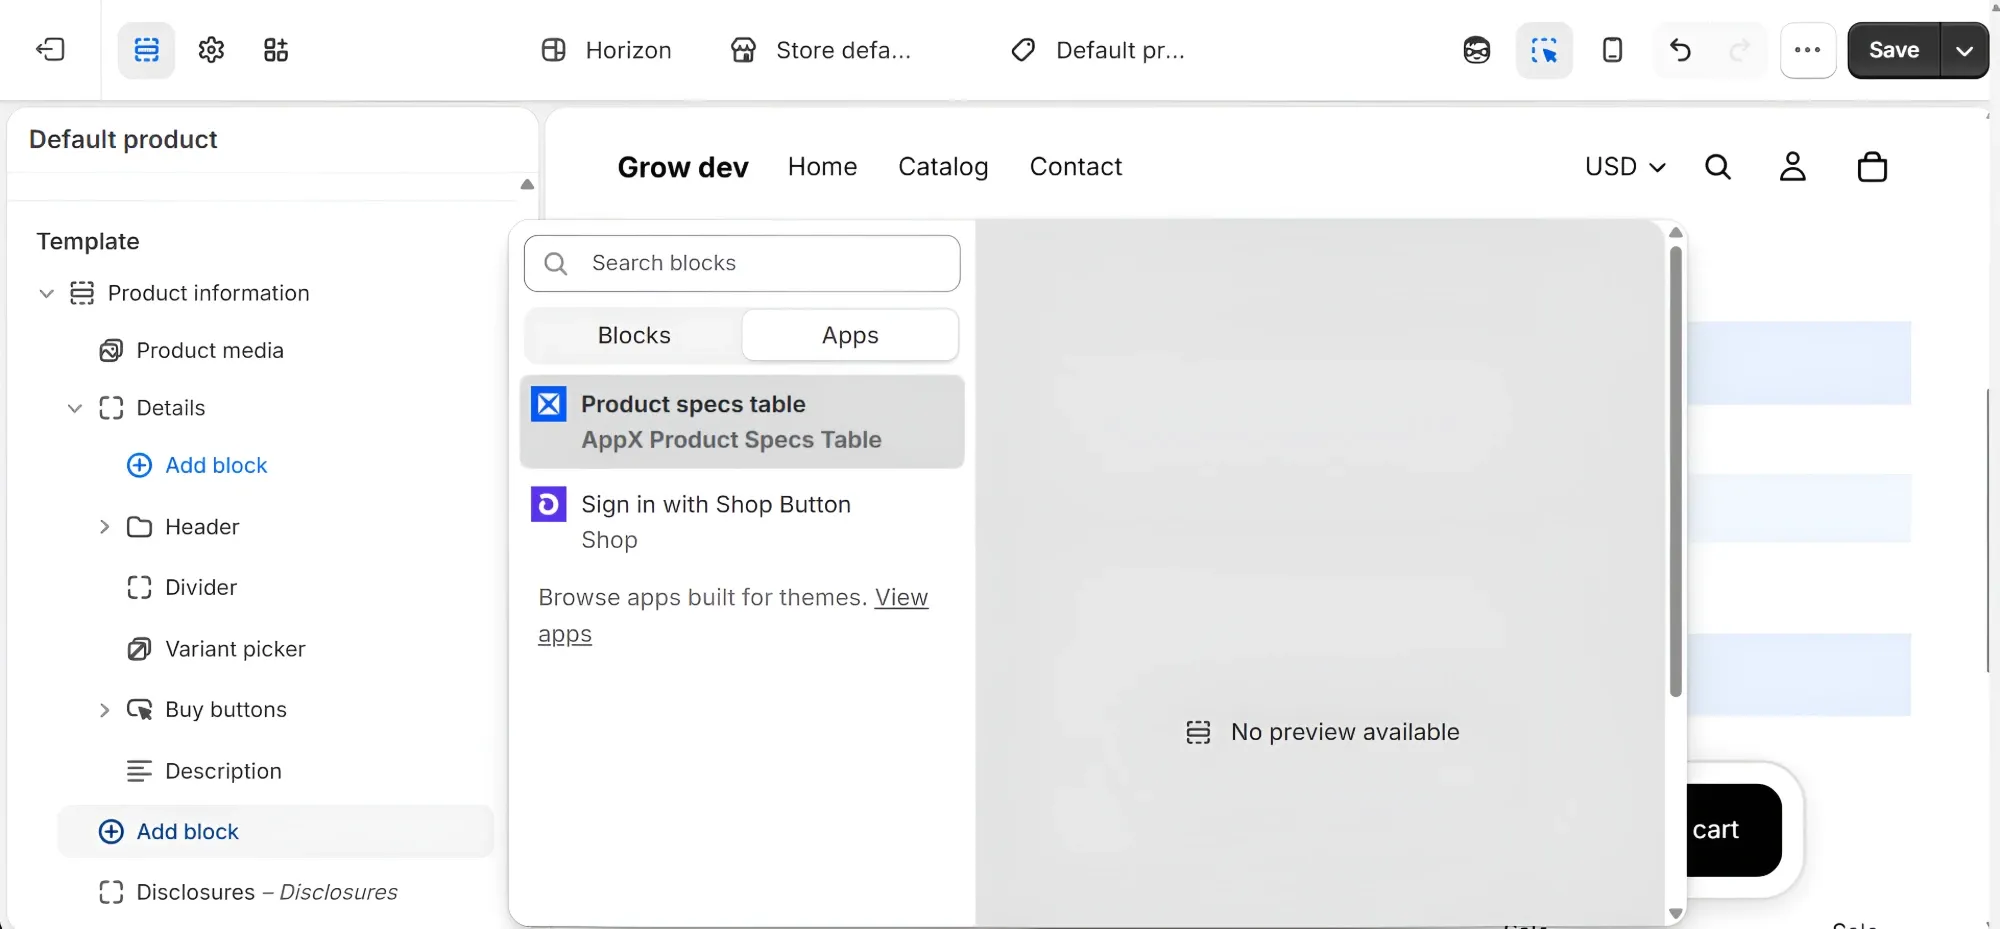Click the block picker scroll-down arrow

pos(1676,914)
